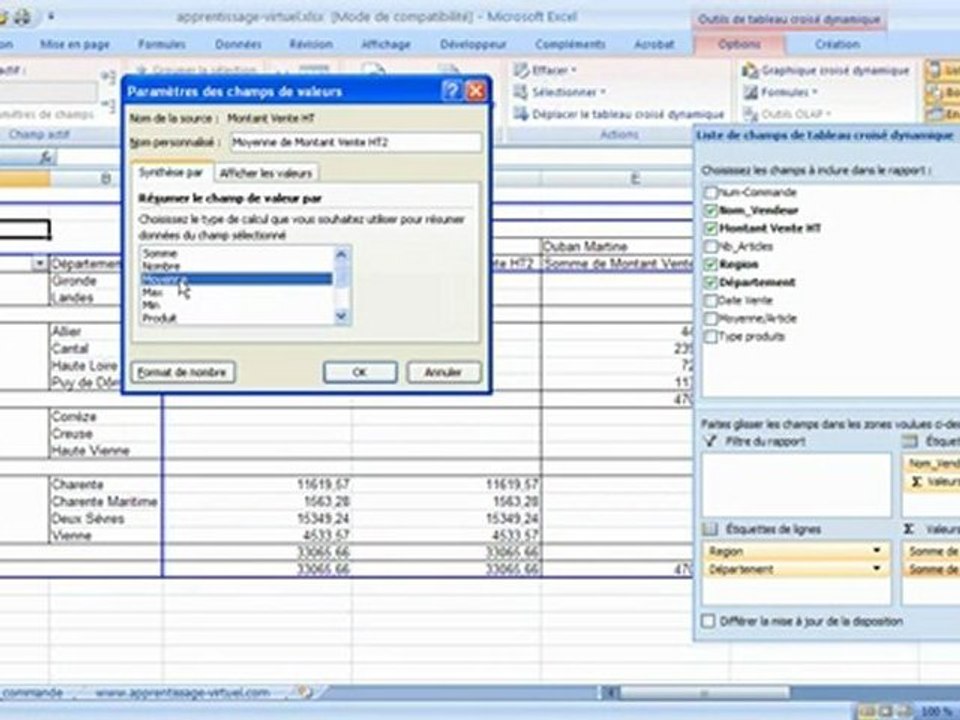Viewport: 960px width, 720px height.
Task: Uncheck the Nom_Vendeur field
Action: click(x=710, y=210)
